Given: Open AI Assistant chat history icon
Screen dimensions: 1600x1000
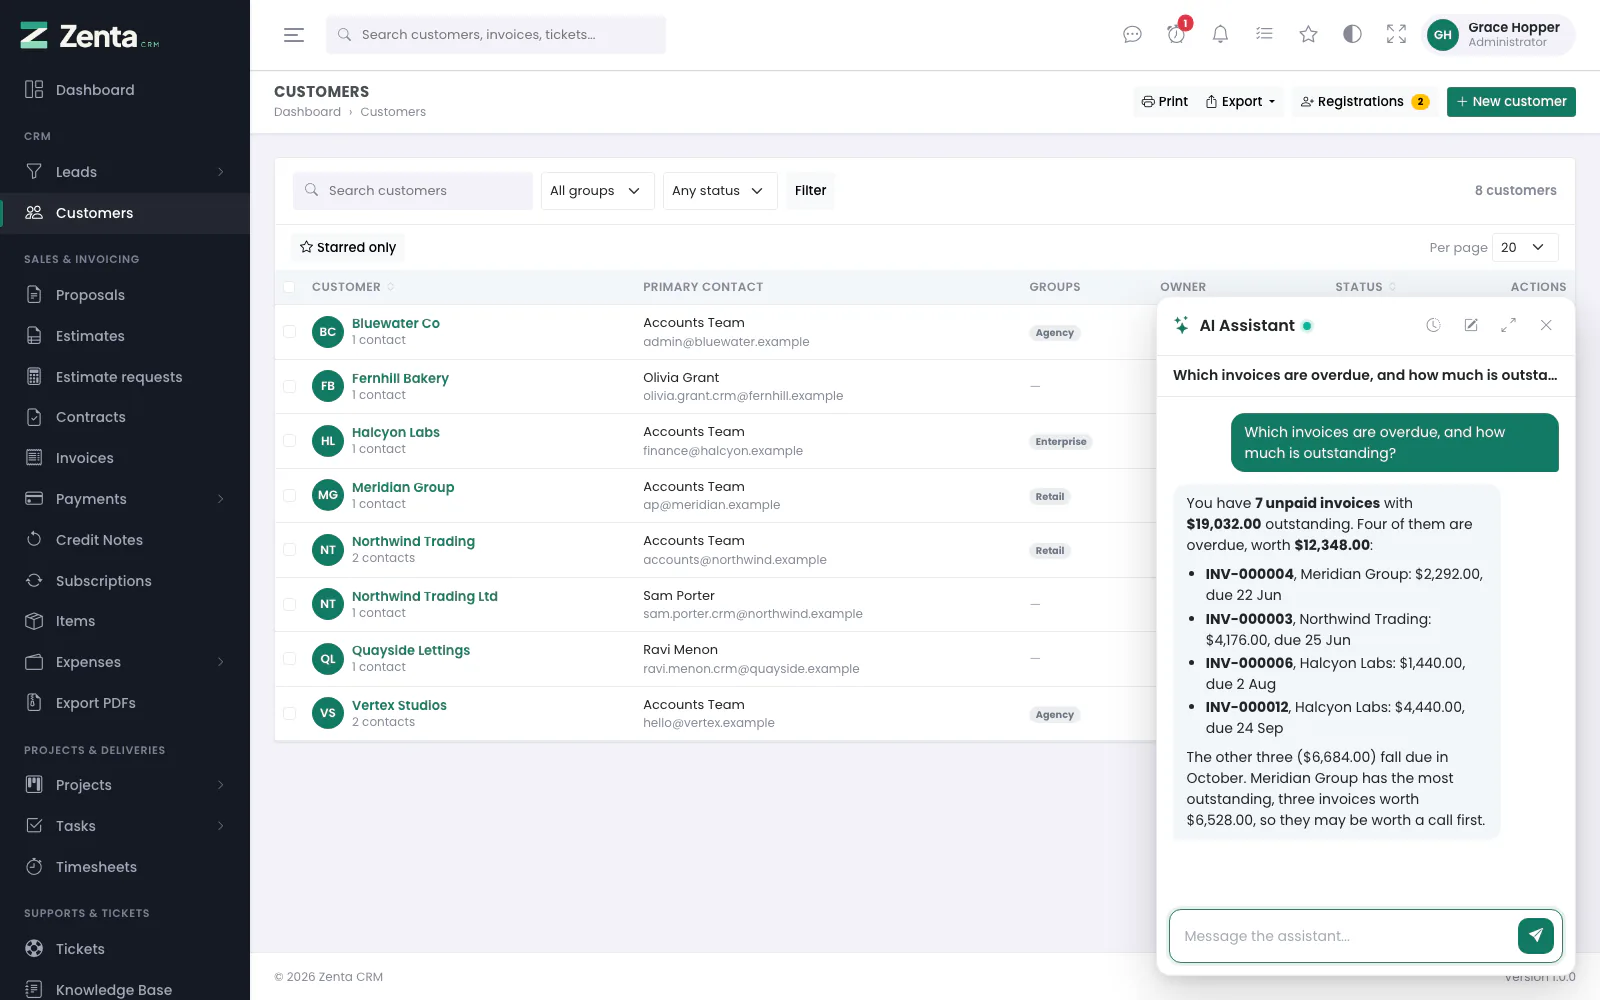Looking at the screenshot, I should [x=1433, y=325].
